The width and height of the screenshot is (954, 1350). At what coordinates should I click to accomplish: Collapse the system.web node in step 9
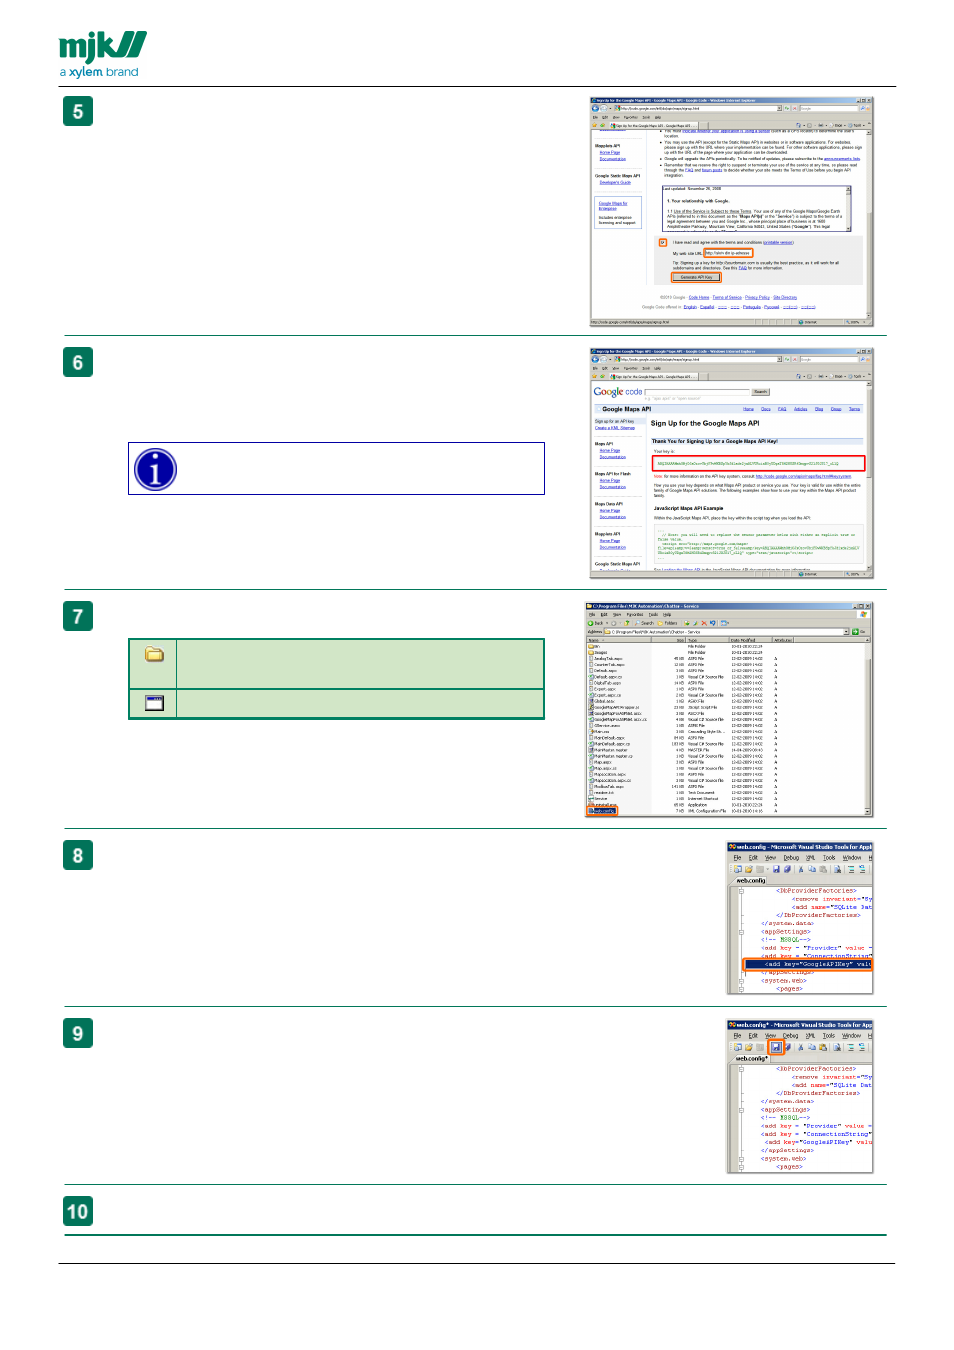741,1159
